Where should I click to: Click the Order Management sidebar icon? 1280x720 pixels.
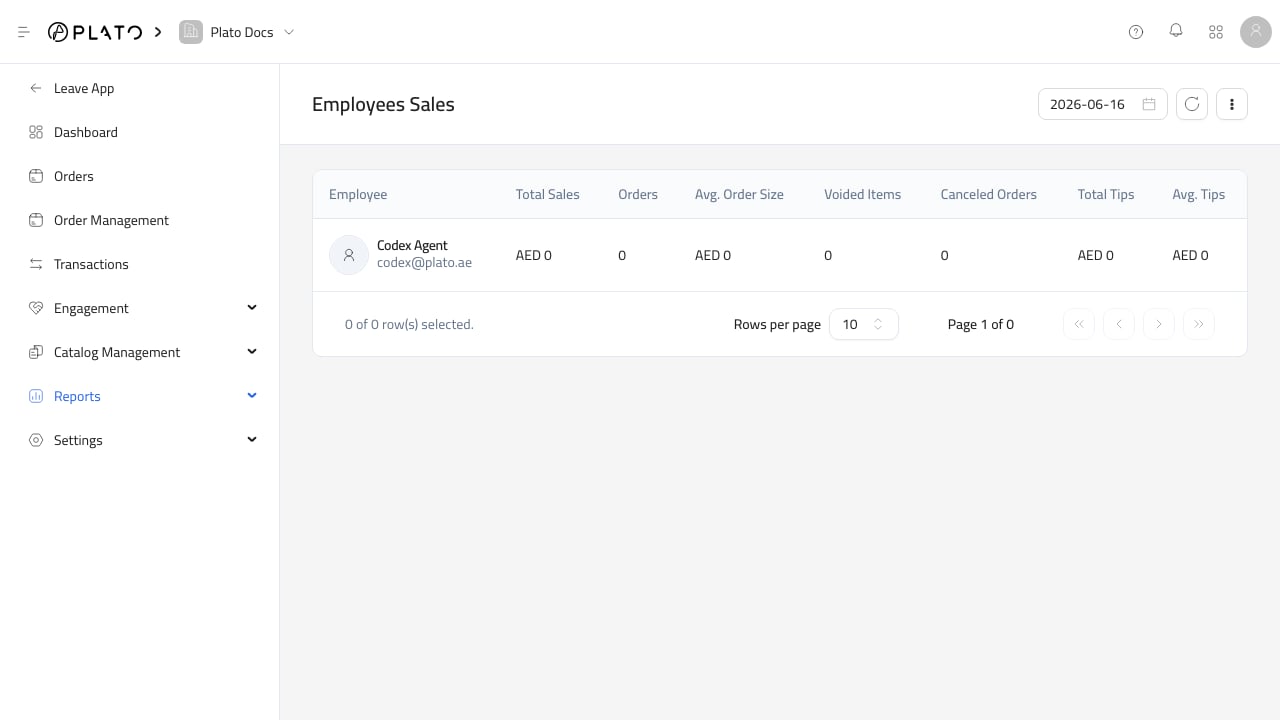(x=36, y=220)
